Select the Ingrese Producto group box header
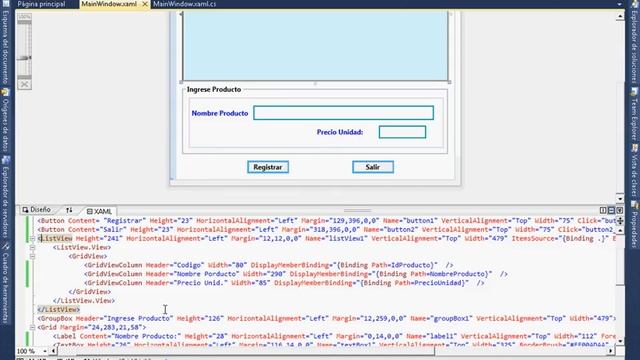The width and height of the screenshot is (640, 360). click(x=214, y=89)
